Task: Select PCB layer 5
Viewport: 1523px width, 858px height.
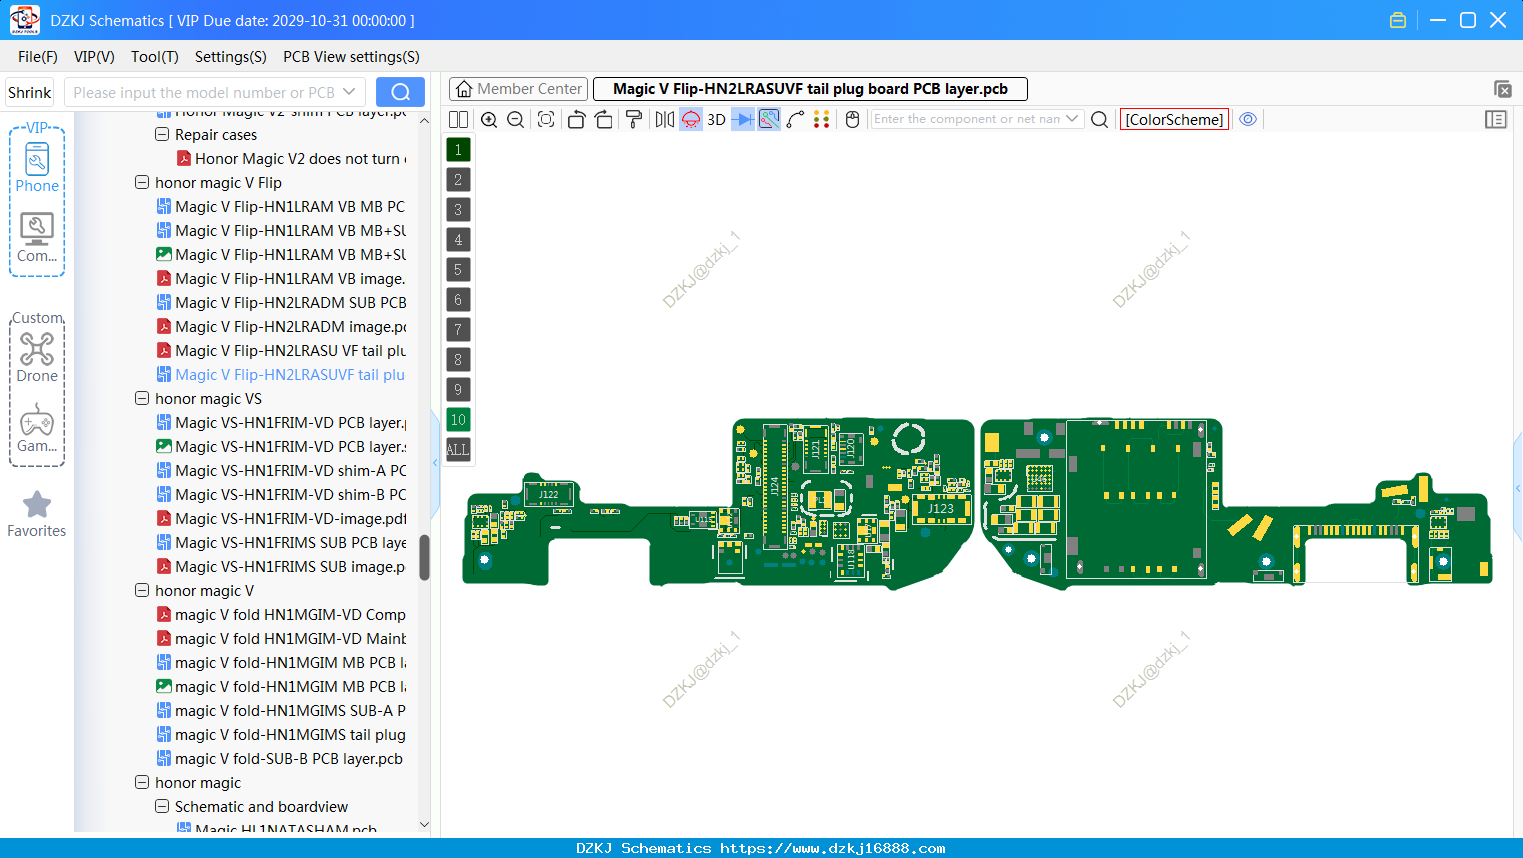Action: [458, 270]
